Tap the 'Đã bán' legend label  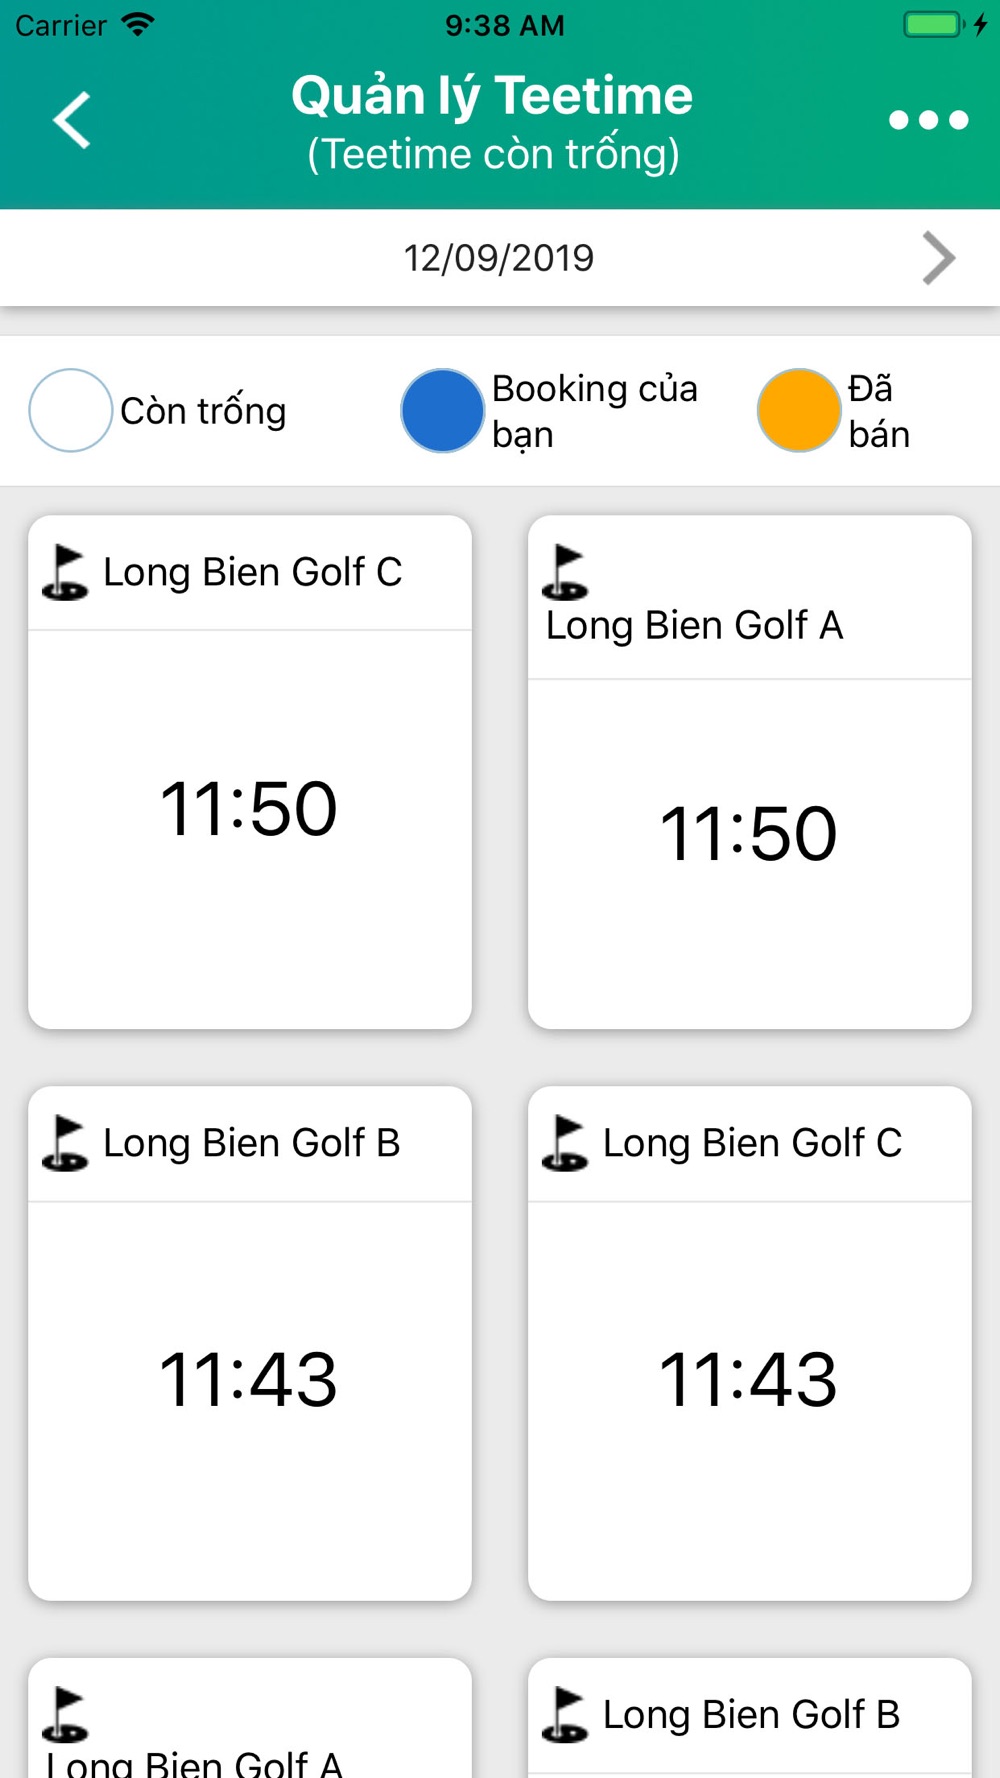[879, 411]
